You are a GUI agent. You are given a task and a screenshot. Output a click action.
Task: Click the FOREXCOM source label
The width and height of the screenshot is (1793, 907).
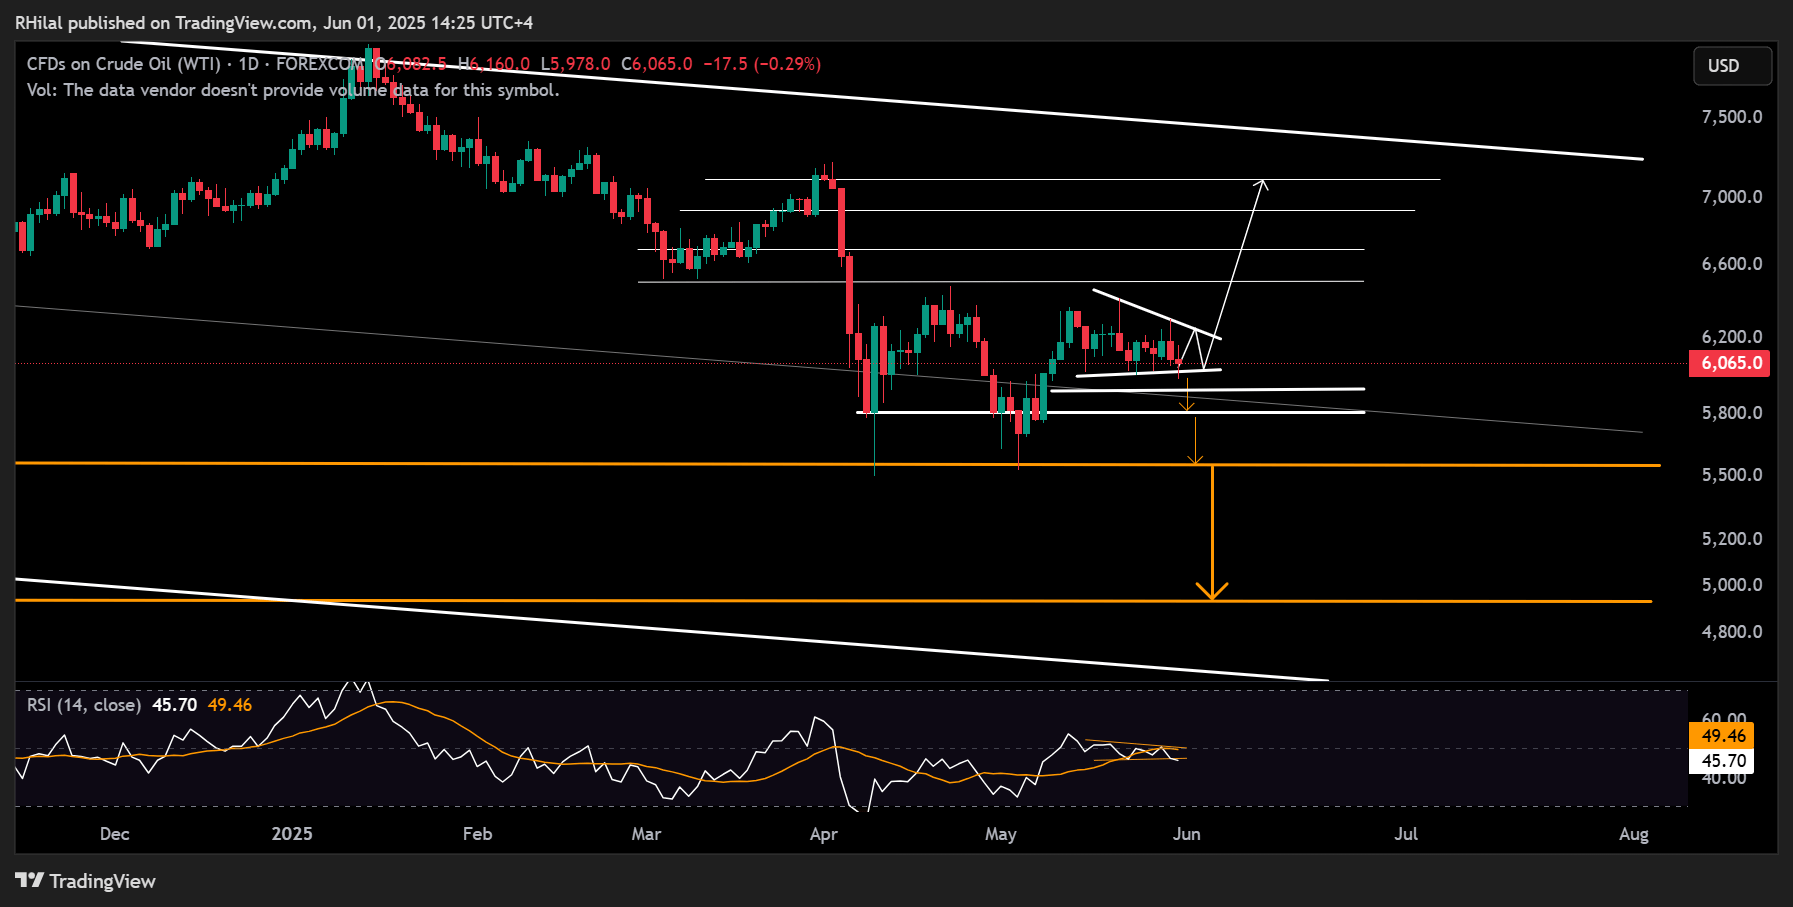319,64
